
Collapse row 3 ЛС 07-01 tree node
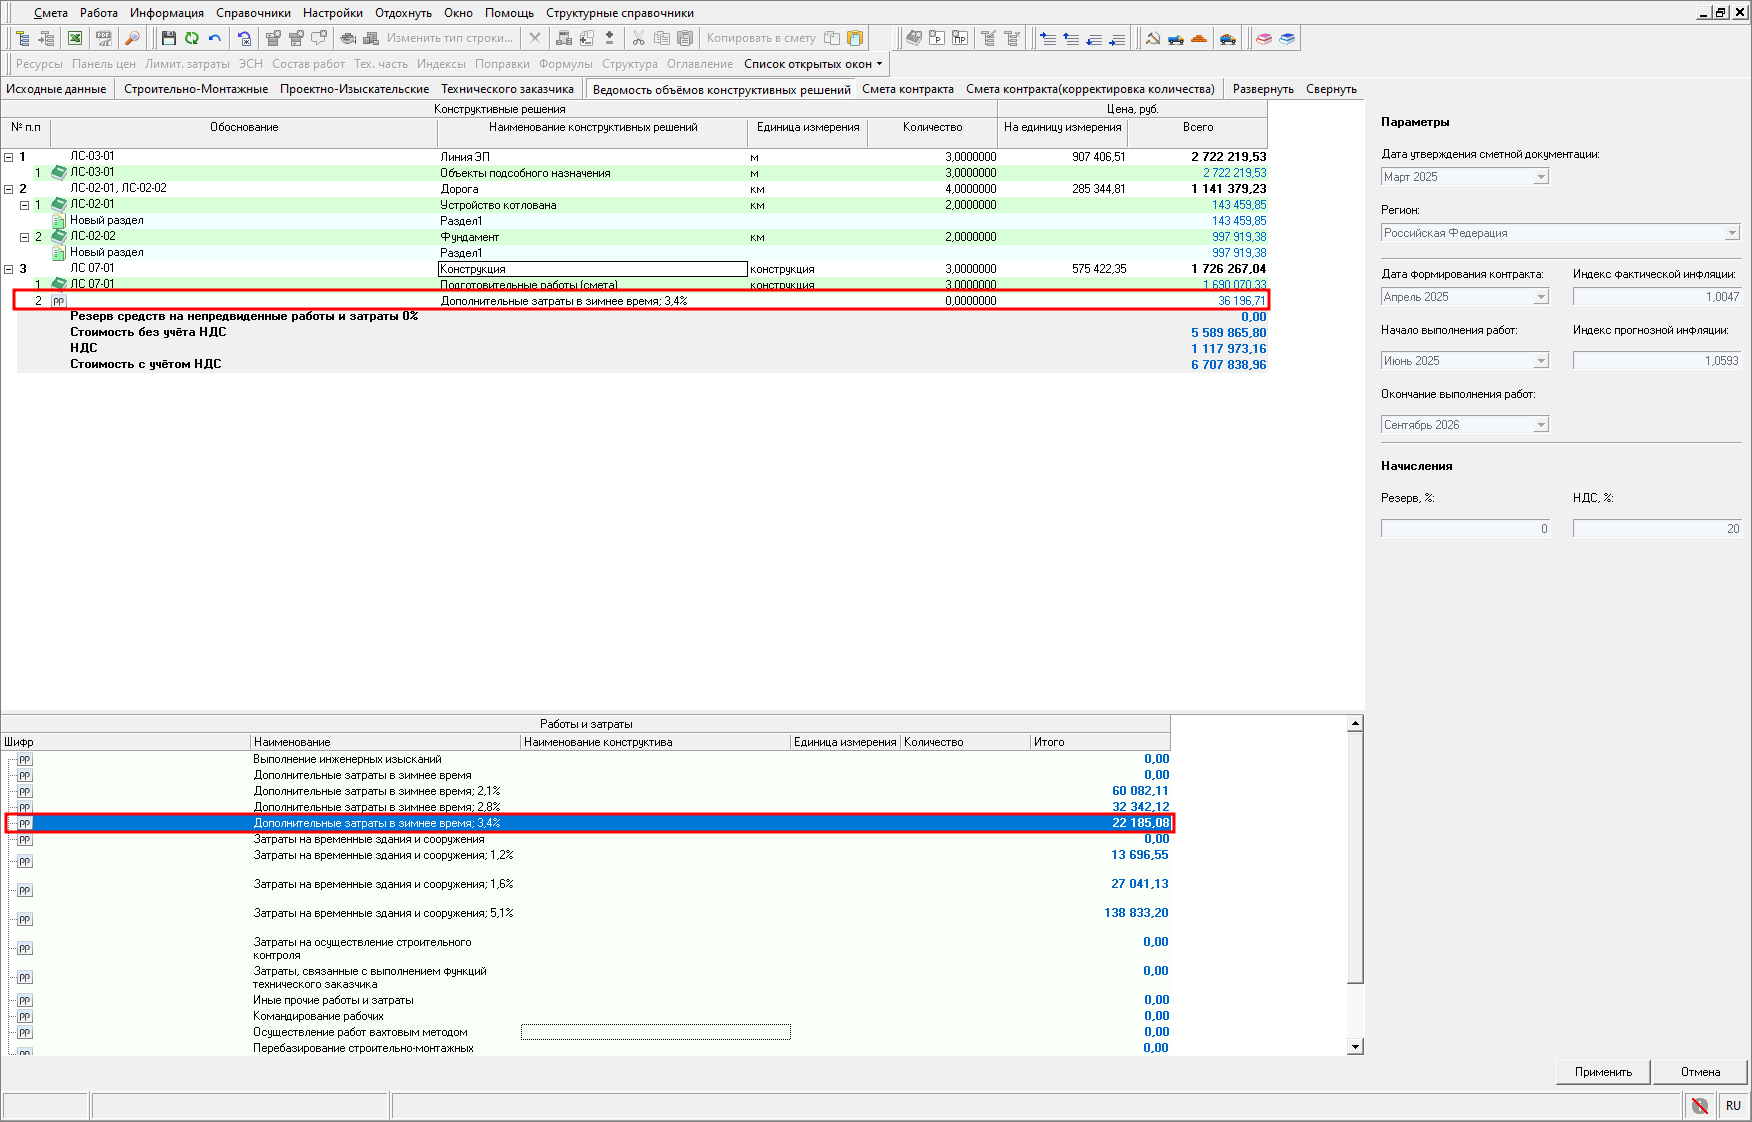pos(9,269)
